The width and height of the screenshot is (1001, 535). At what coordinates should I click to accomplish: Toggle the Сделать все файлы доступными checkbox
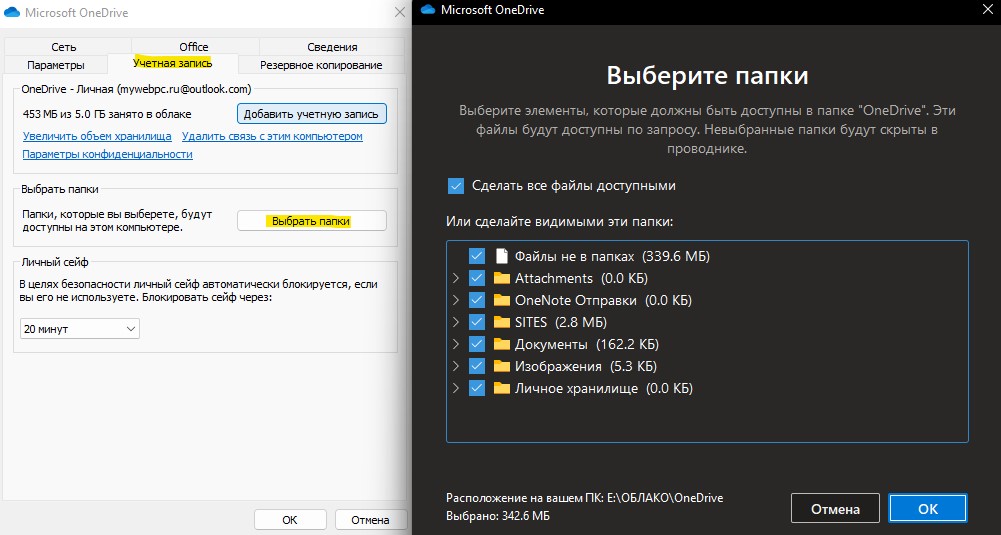456,186
